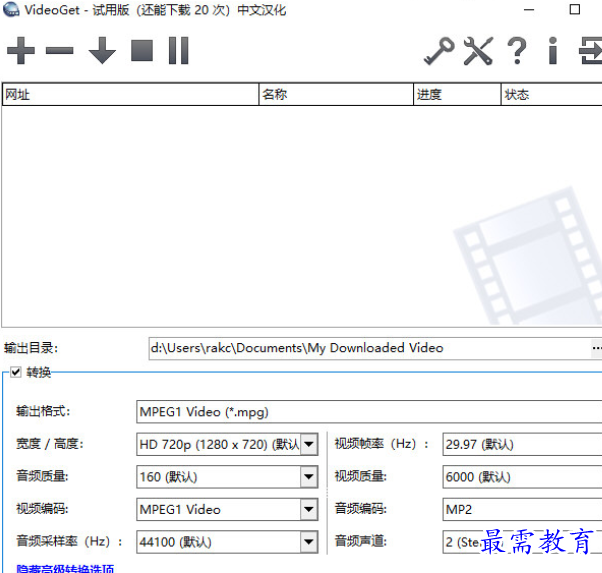This screenshot has width=602, height=573.
Task: Open settings with the wrench and screwdriver icon
Action: tap(478, 51)
